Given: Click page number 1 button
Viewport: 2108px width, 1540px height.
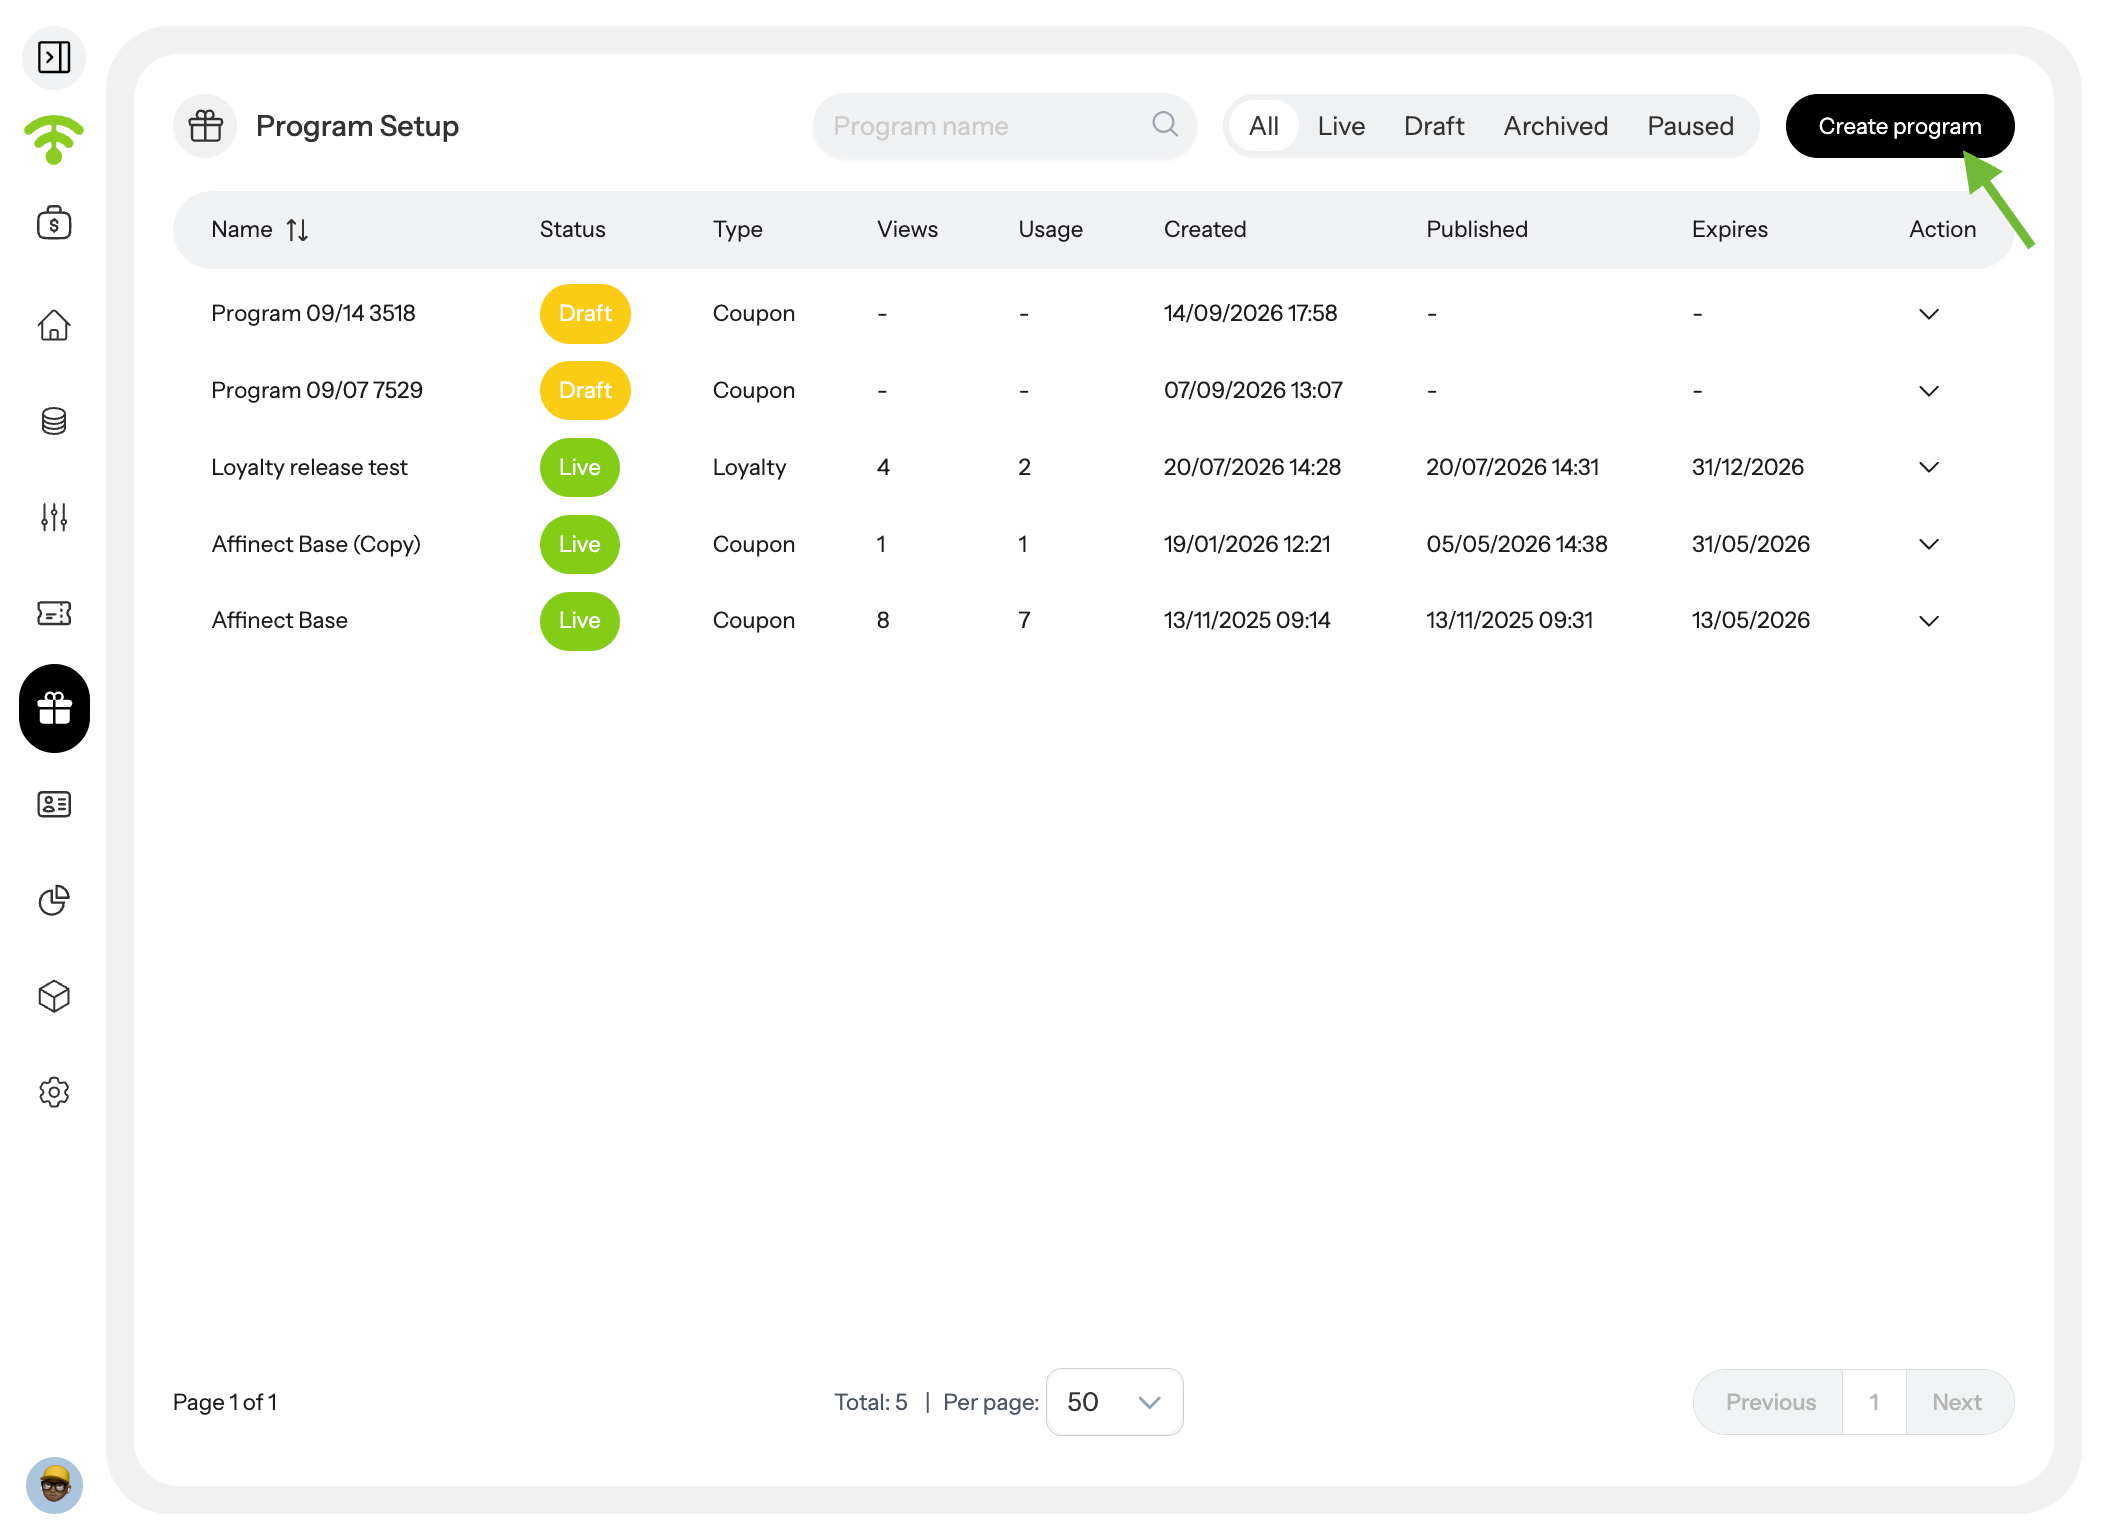Looking at the screenshot, I should [x=1874, y=1402].
